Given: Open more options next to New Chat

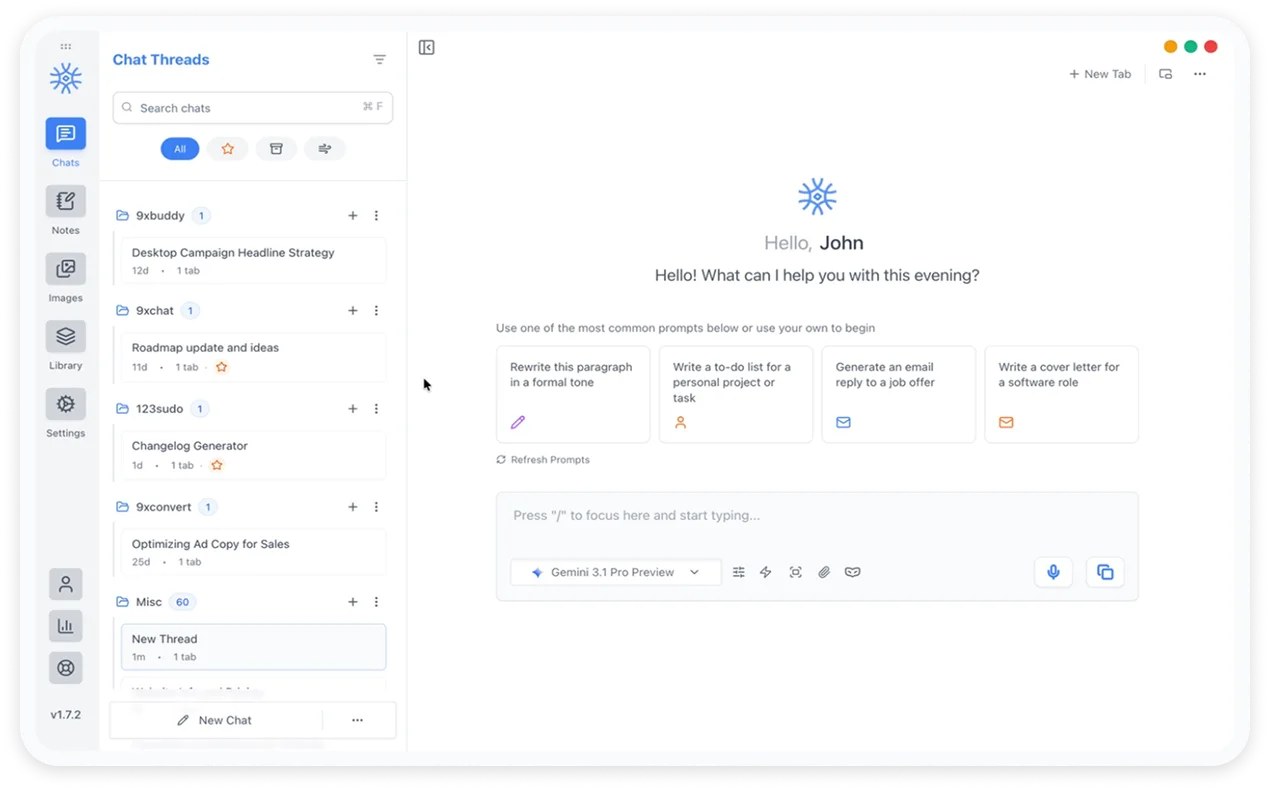Looking at the screenshot, I should click(357, 720).
